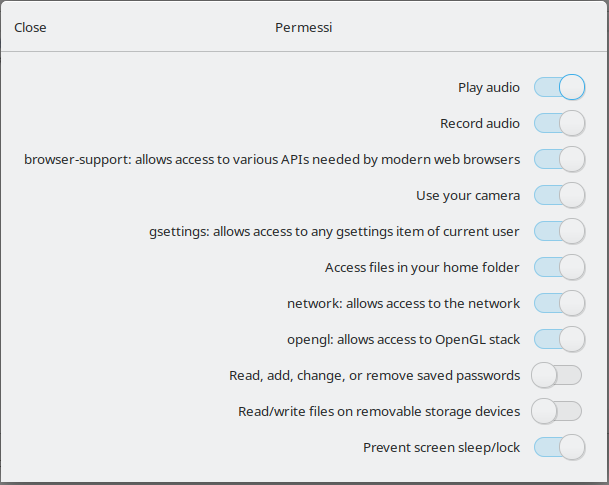Click the 'Prevent screen sleep/lock' label text
The image size is (609, 485).
coord(441,448)
